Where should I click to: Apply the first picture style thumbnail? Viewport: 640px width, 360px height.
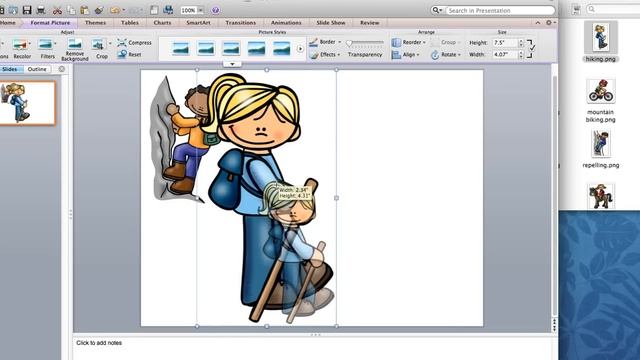[181, 49]
